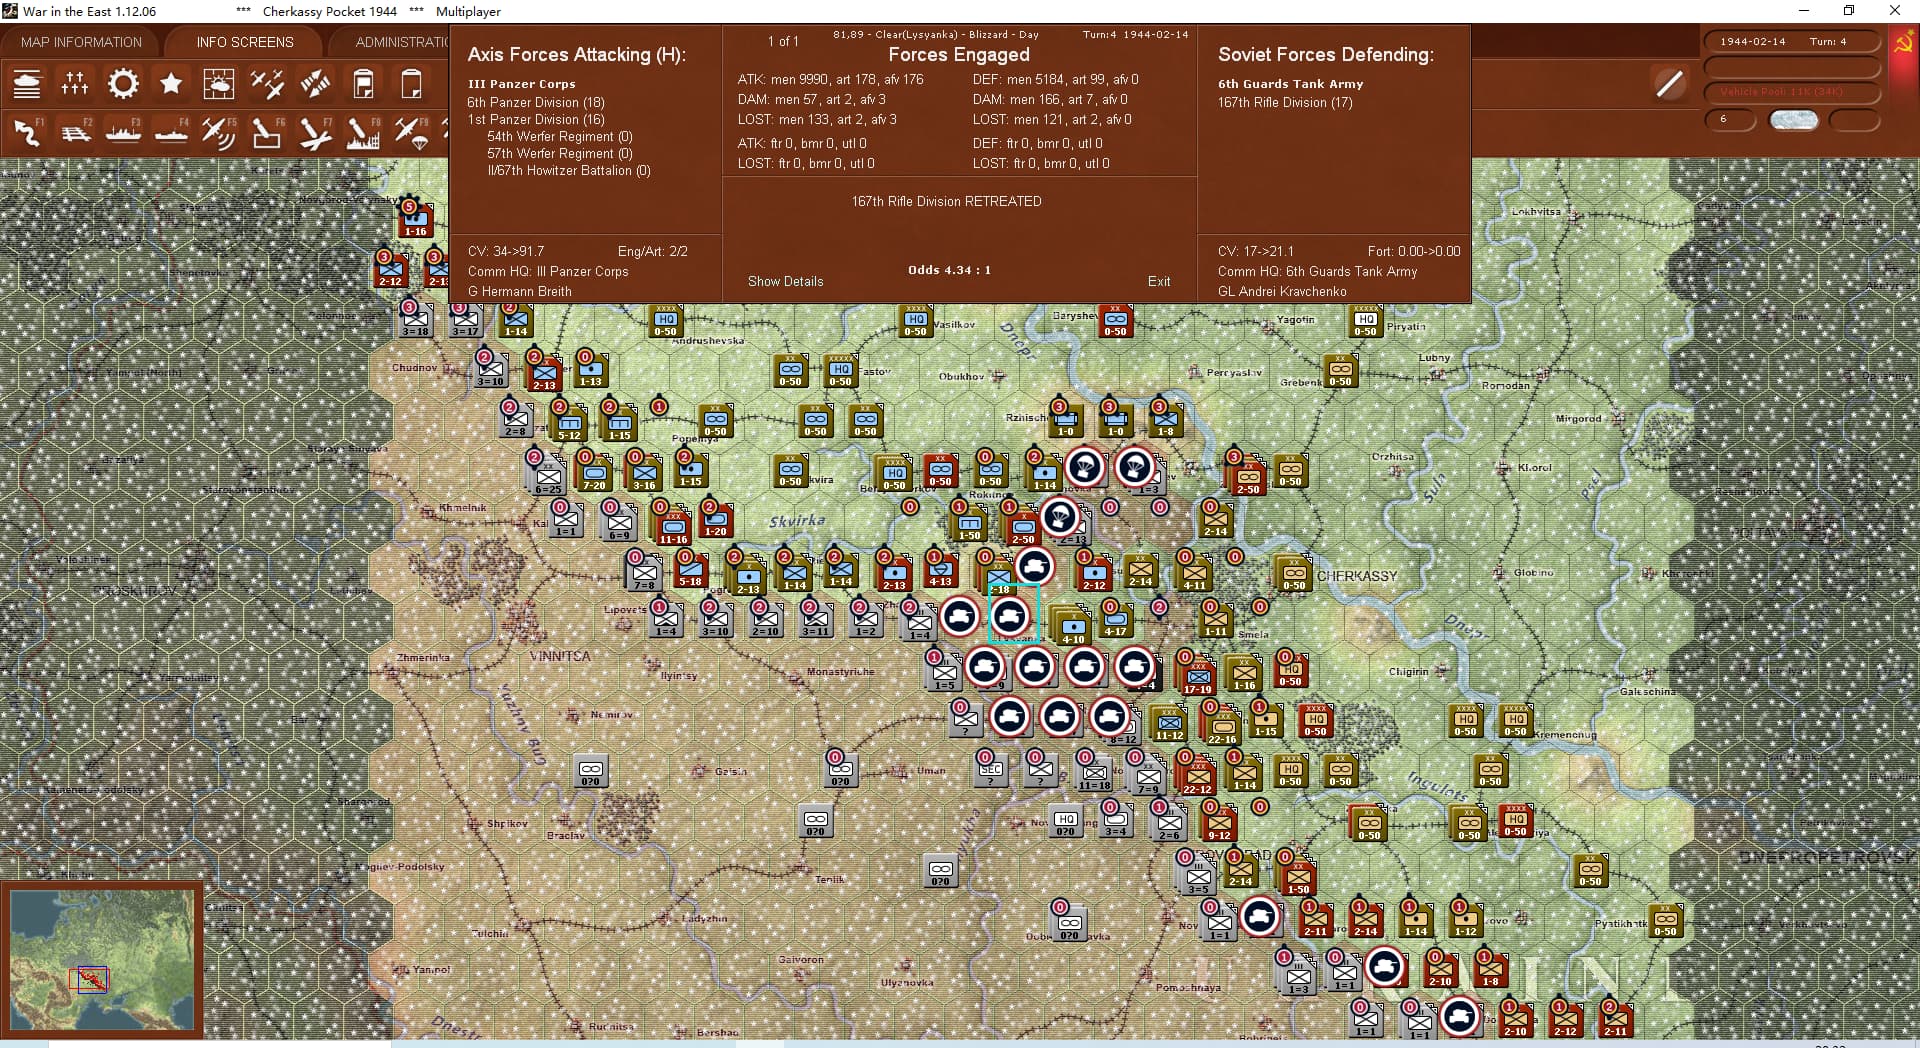Switch to MAP INFORMATION tab
The image size is (1920, 1048).
pyautogui.click(x=81, y=42)
